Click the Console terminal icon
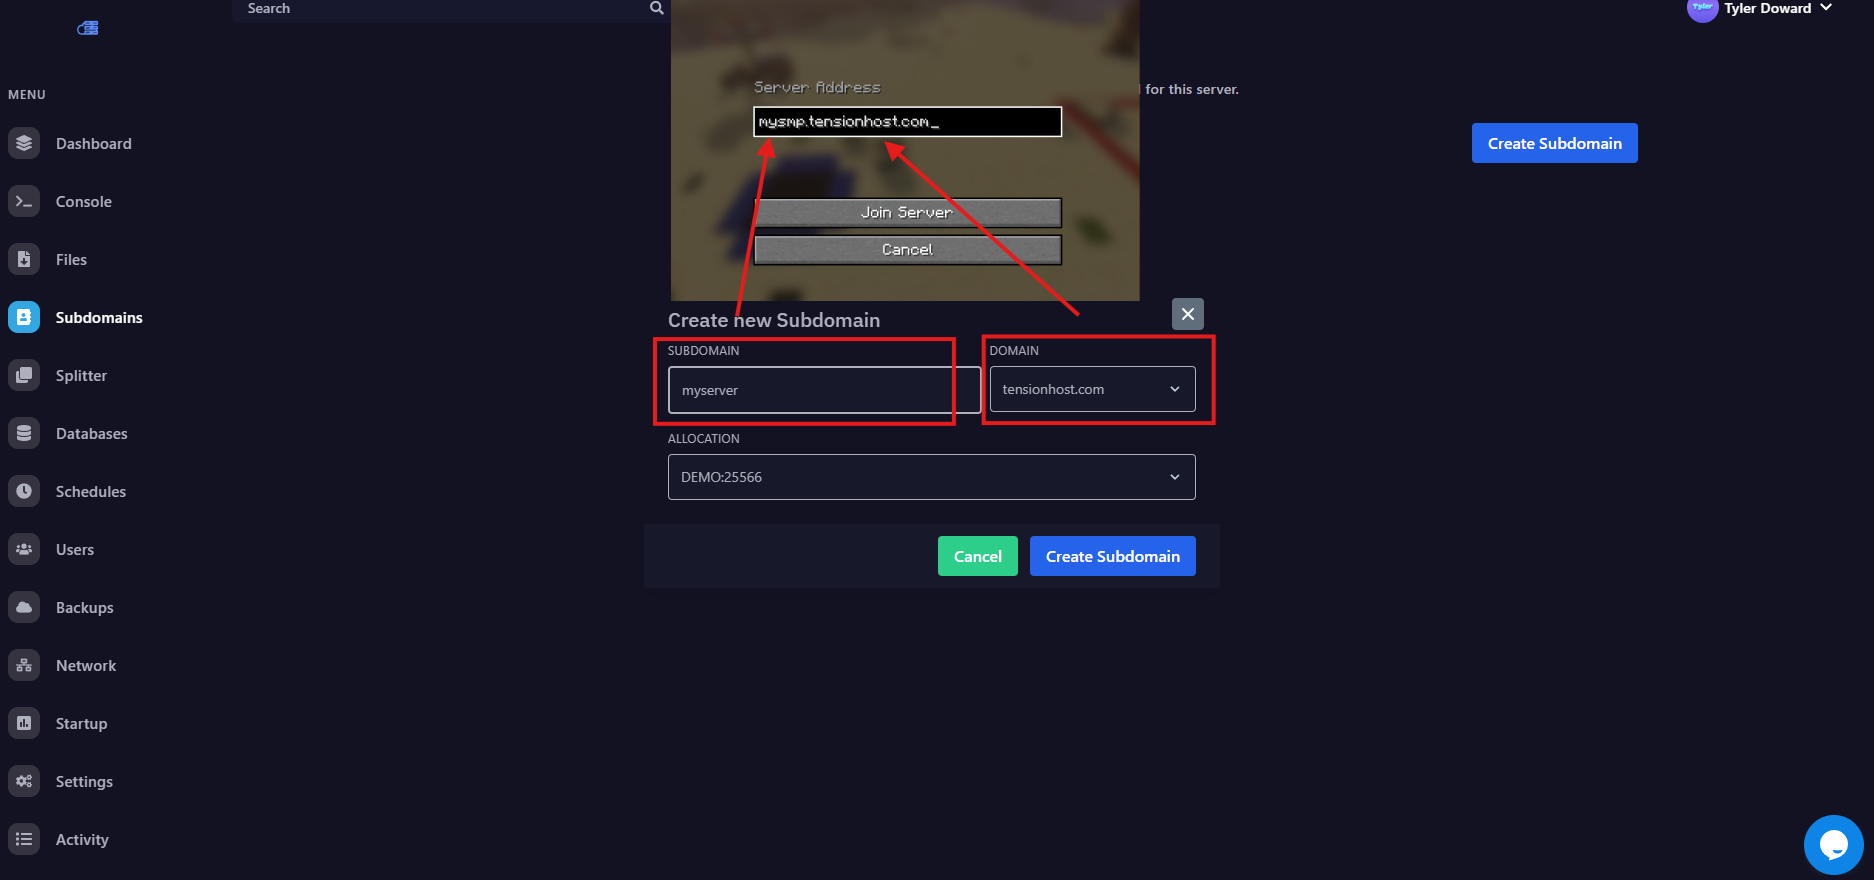Image resolution: width=1874 pixels, height=880 pixels. tap(24, 201)
